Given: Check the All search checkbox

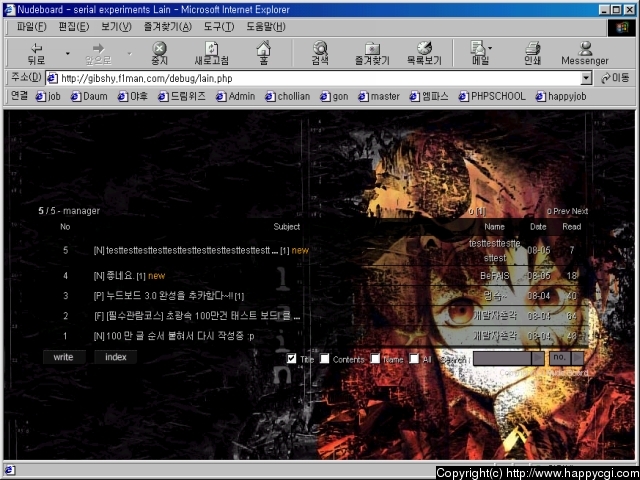Looking at the screenshot, I should point(414,358).
